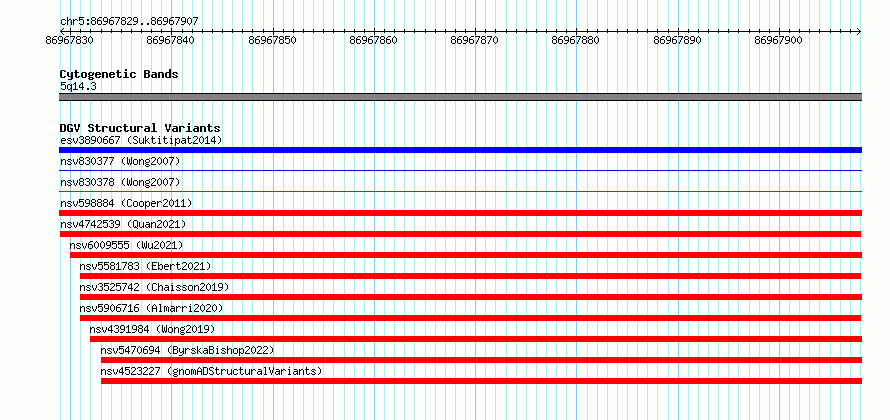Open nsv830377 (Wong2007) variant label
Viewport: 890px width, 420px height.
(120, 161)
